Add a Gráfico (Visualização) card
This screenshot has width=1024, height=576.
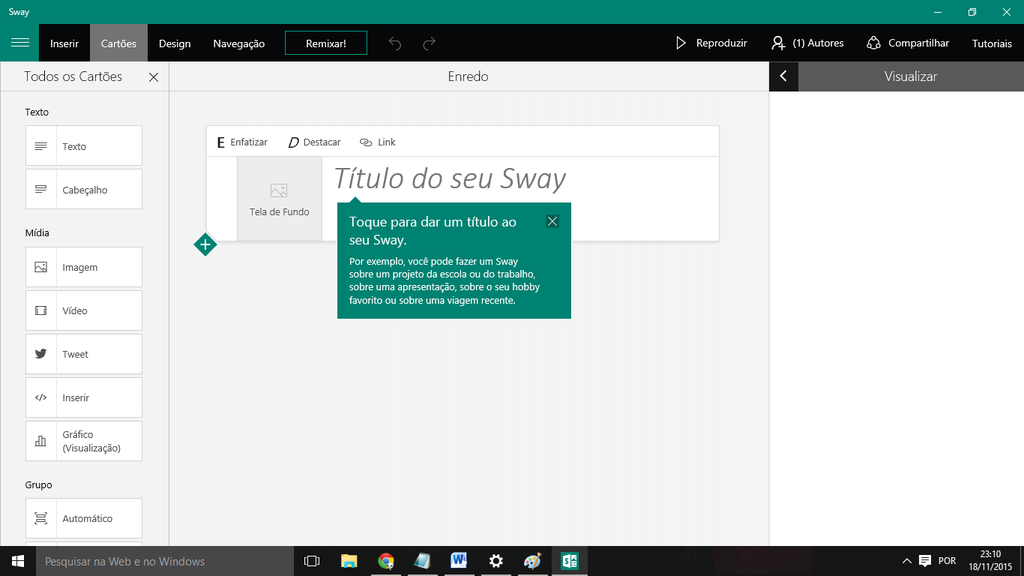tap(84, 441)
